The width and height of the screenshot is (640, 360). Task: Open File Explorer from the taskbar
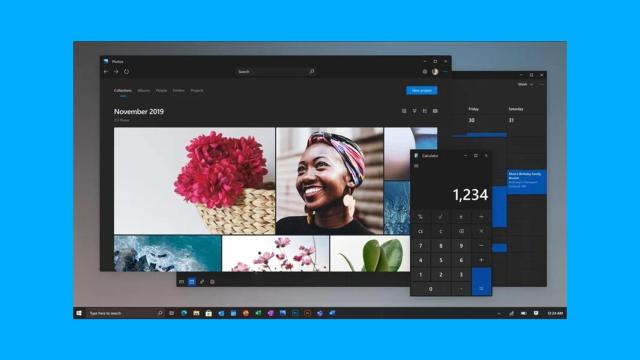196,313
